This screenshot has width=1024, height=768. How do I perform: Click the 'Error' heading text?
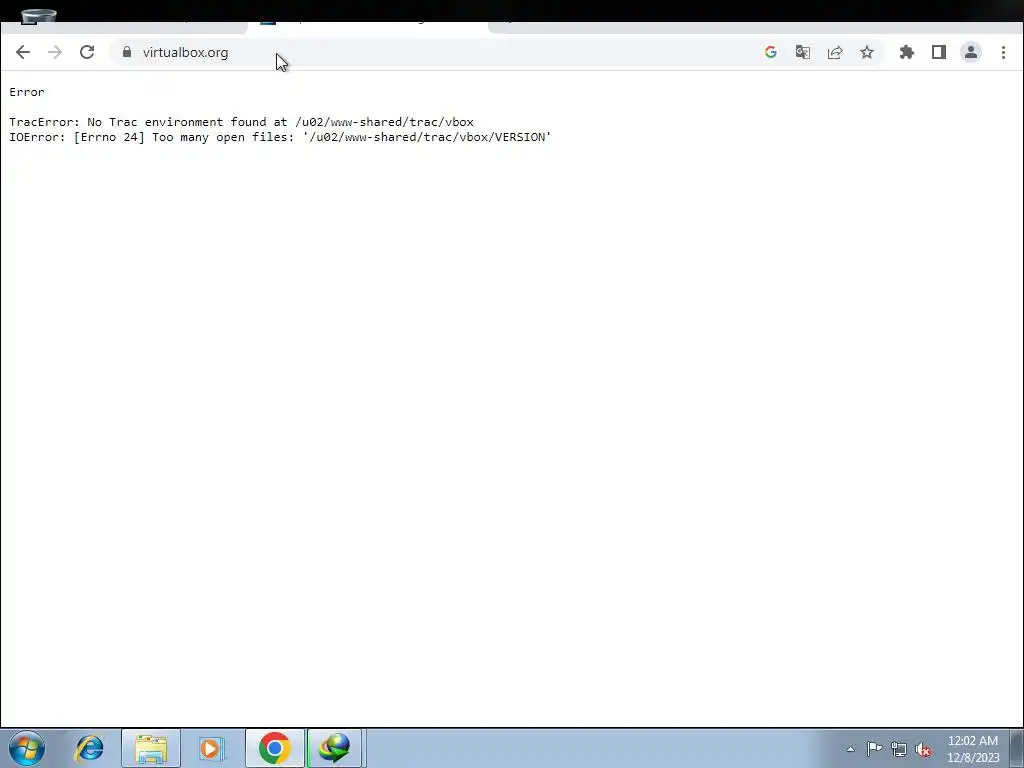coord(27,92)
